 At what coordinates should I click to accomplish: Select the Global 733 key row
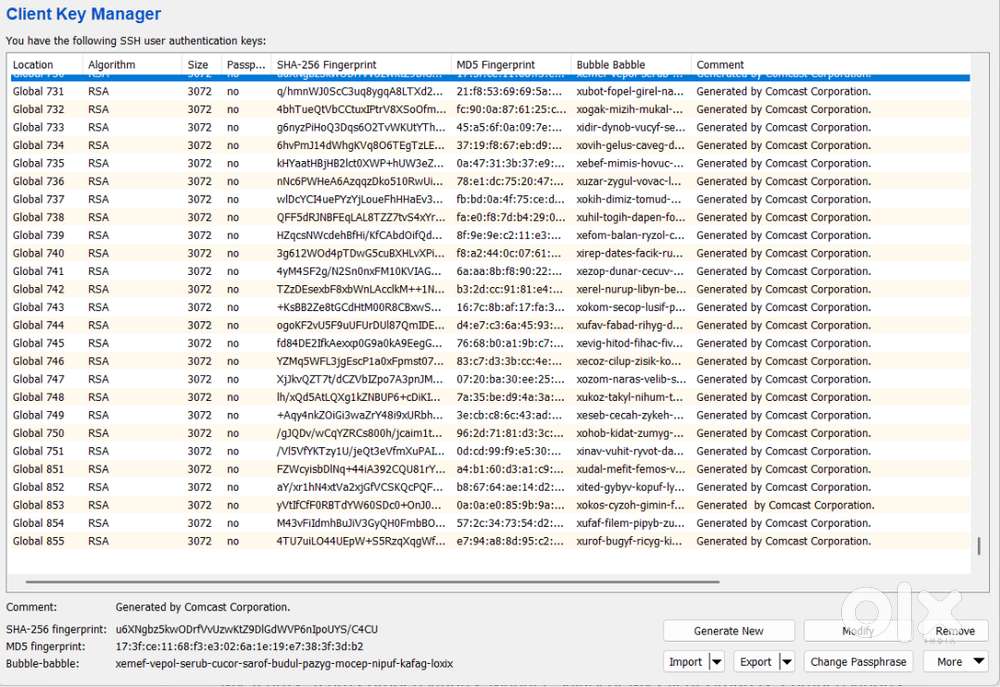point(489,127)
